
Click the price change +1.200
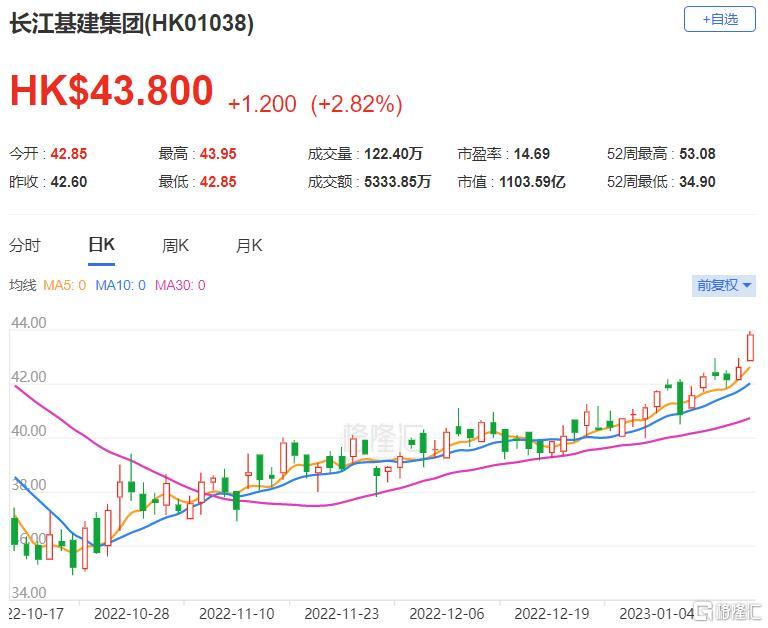(x=262, y=104)
